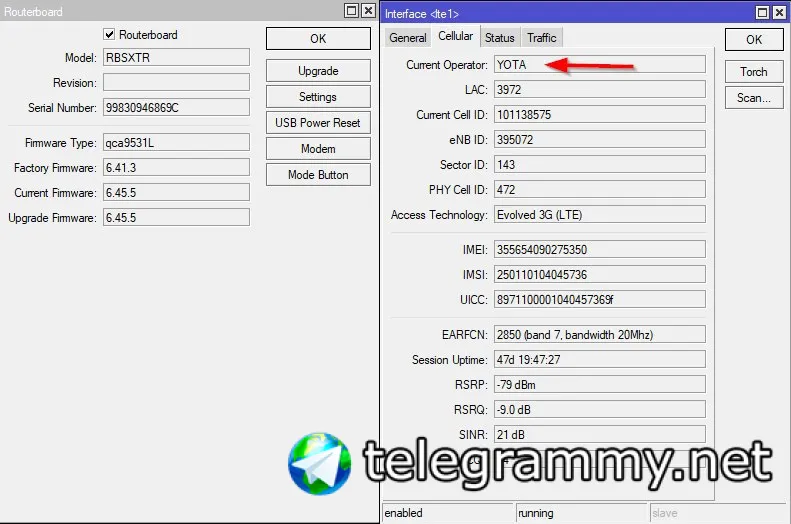Click the RSRP field -79 dBm
791x524 pixels.
pos(600,384)
